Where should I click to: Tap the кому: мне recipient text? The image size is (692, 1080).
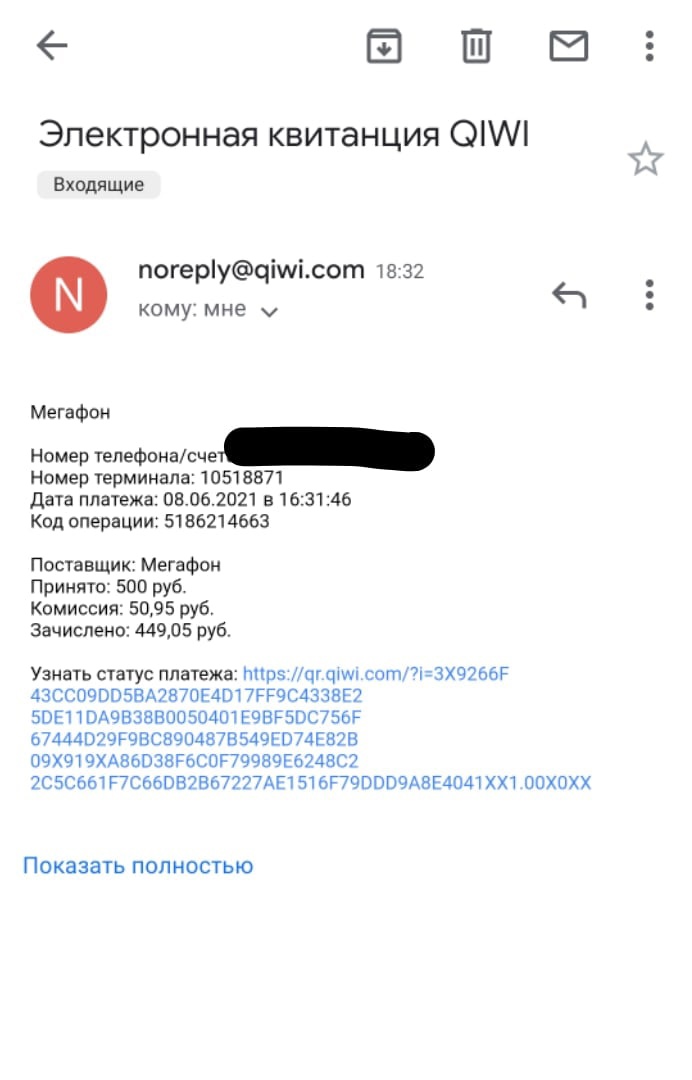tap(191, 310)
